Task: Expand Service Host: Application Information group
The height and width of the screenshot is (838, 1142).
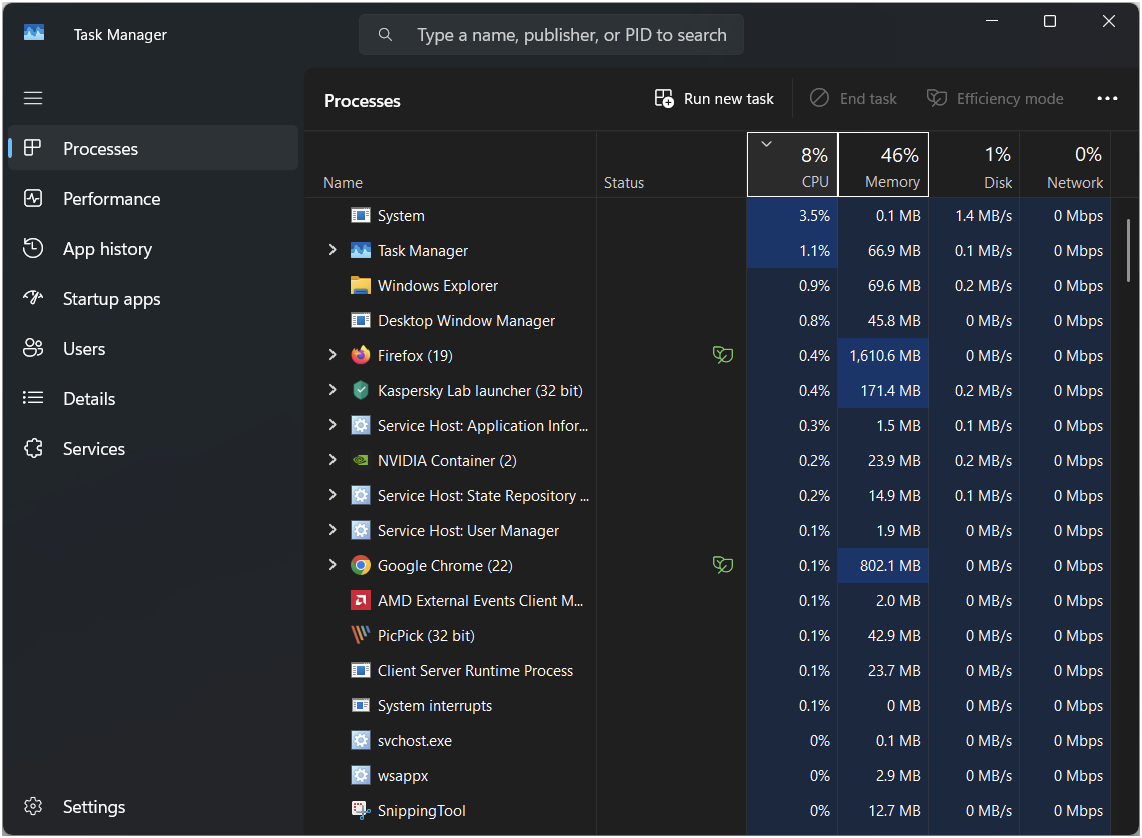Action: (x=333, y=424)
